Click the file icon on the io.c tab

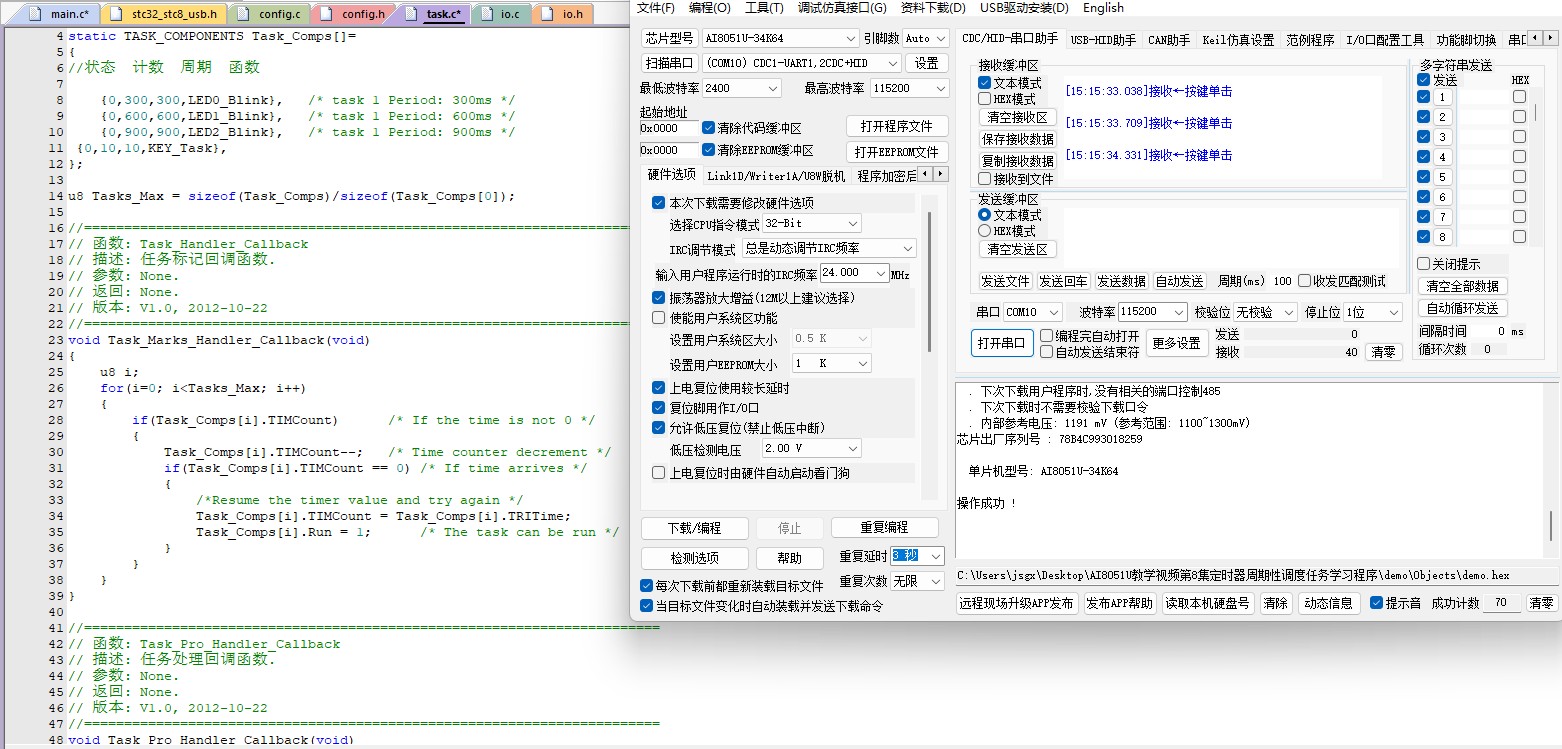click(487, 14)
